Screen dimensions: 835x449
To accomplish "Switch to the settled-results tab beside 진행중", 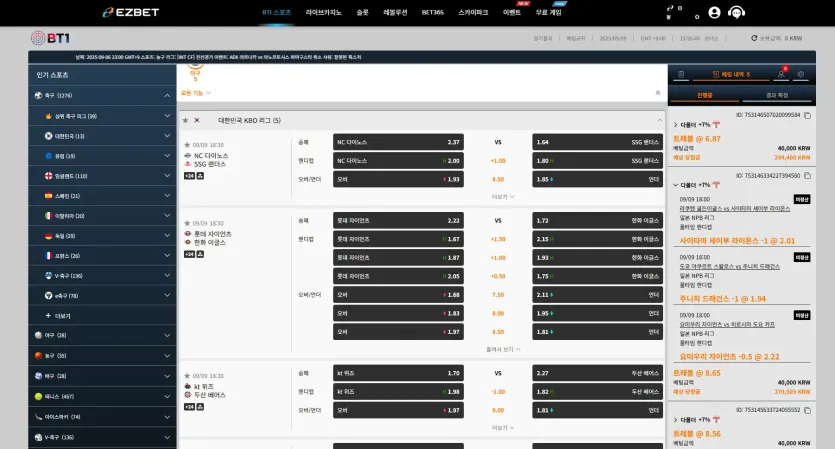I will point(776,95).
